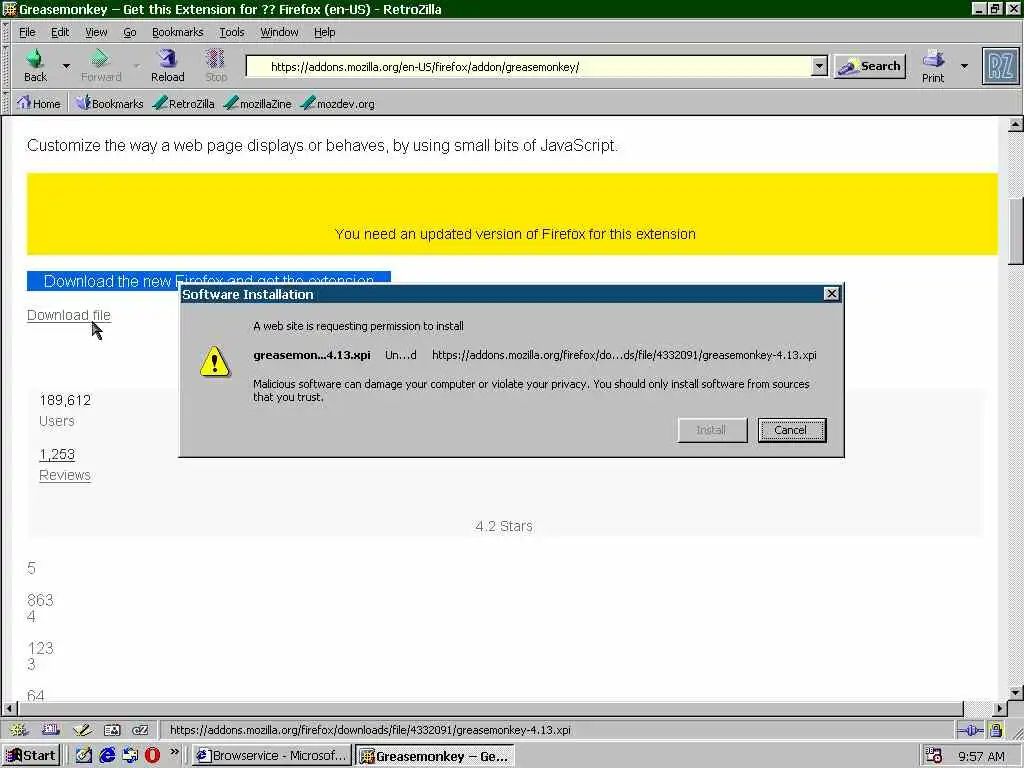Open Address Book component from status bar
Image resolution: width=1024 pixels, height=768 pixels.
(112, 729)
